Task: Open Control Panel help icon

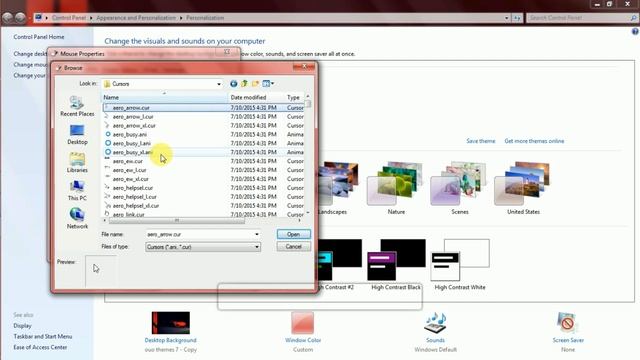Action: (x=635, y=32)
